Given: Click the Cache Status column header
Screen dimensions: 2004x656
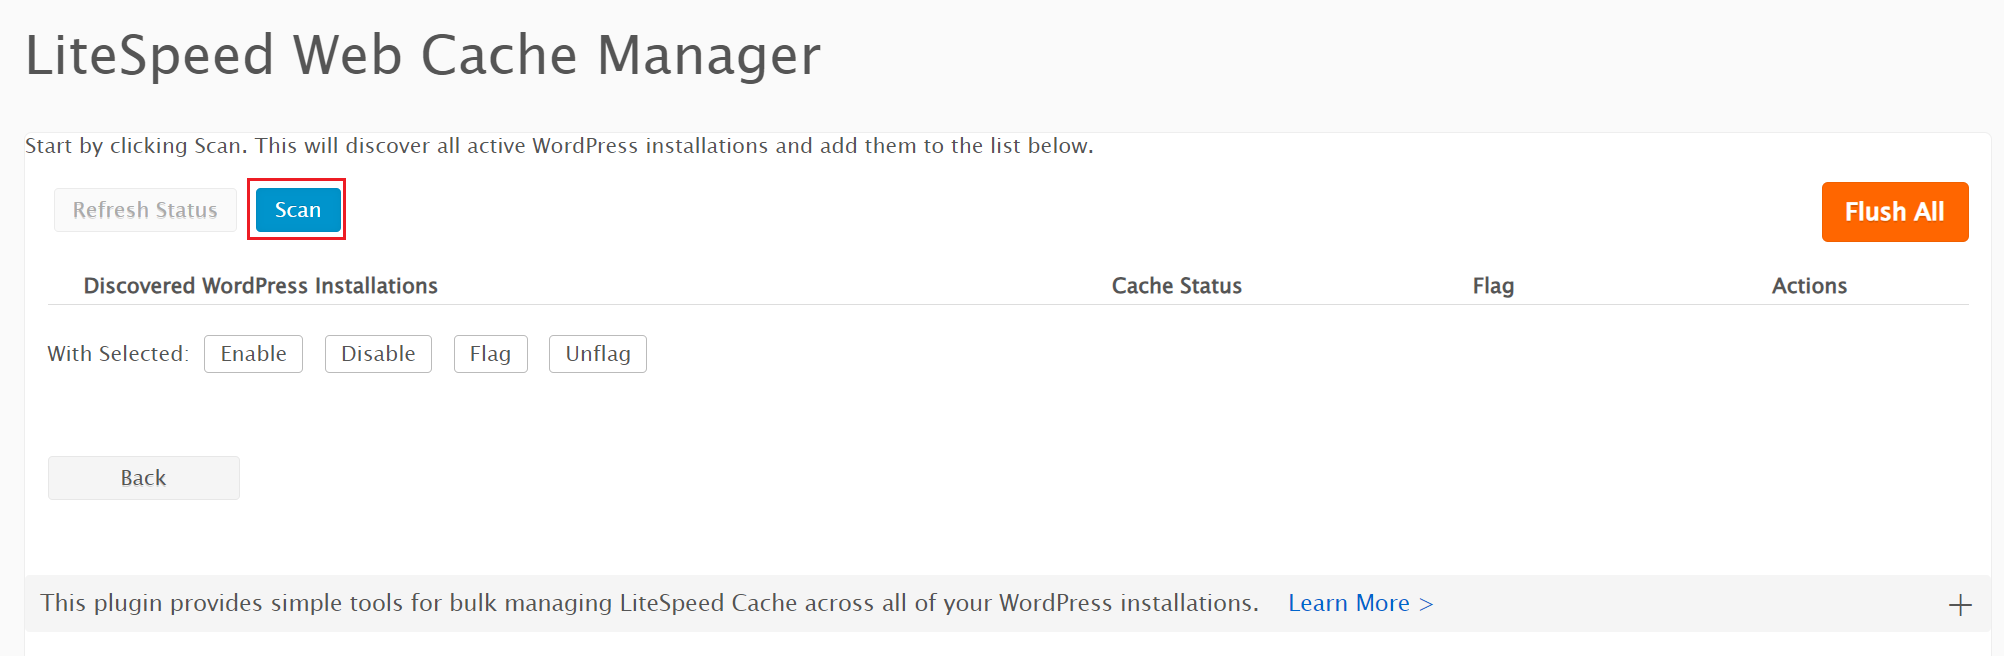Looking at the screenshot, I should pyautogui.click(x=1177, y=286).
